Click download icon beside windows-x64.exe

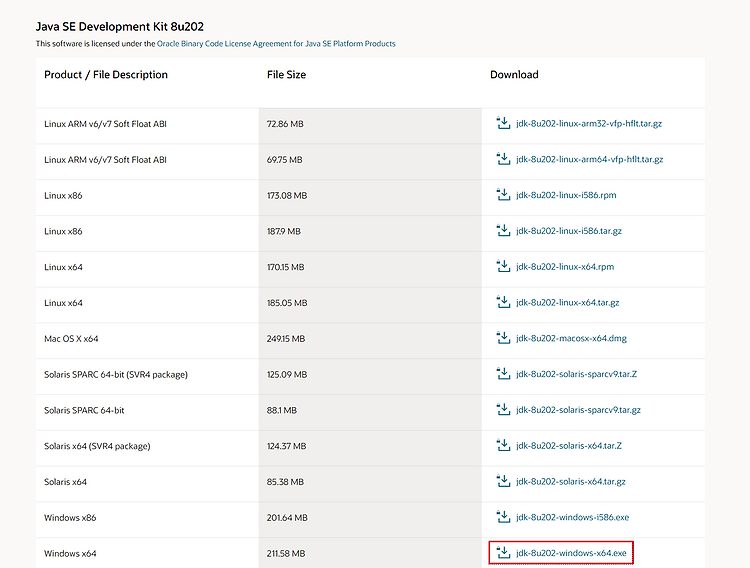(503, 553)
